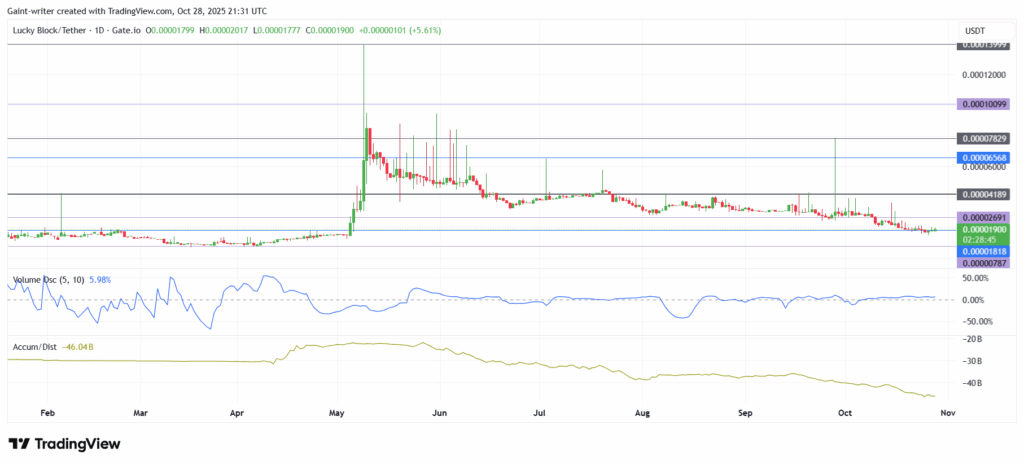Click the Accum/Dist indicator title
1024x465 pixels.
(x=35, y=347)
